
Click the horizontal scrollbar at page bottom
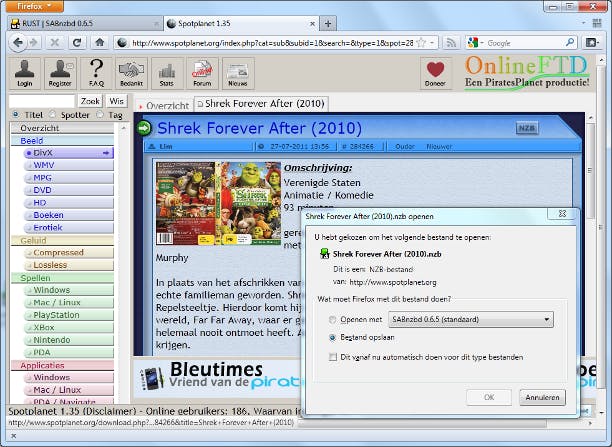pos(423,423)
